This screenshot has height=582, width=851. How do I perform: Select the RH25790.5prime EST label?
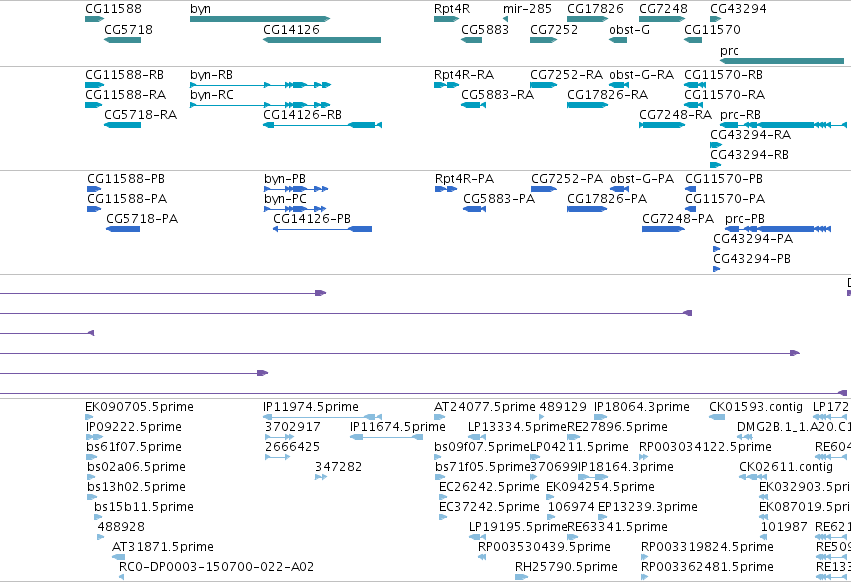pos(566,567)
